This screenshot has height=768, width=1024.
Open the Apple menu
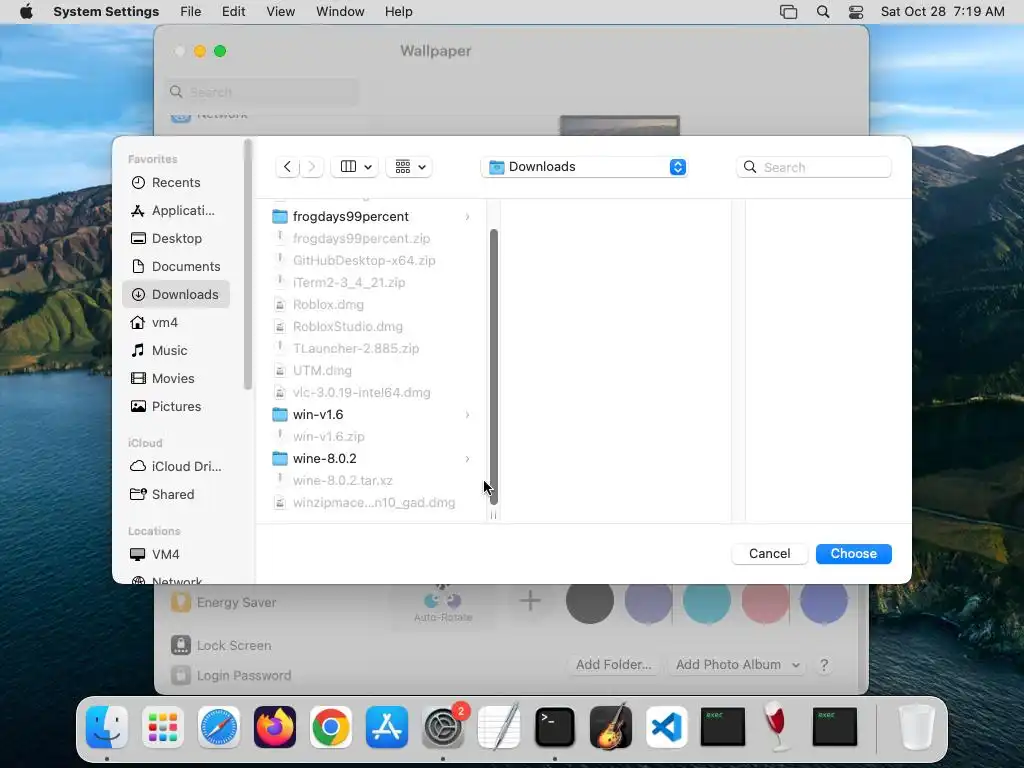tap(26, 12)
